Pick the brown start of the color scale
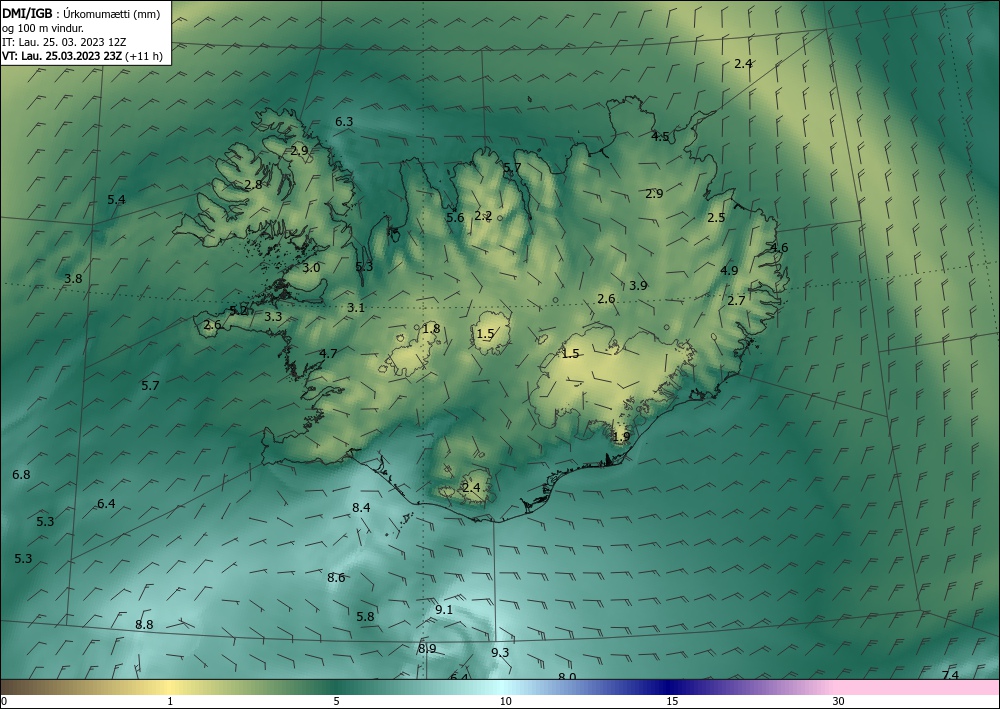1000x709 pixels. click(19, 687)
